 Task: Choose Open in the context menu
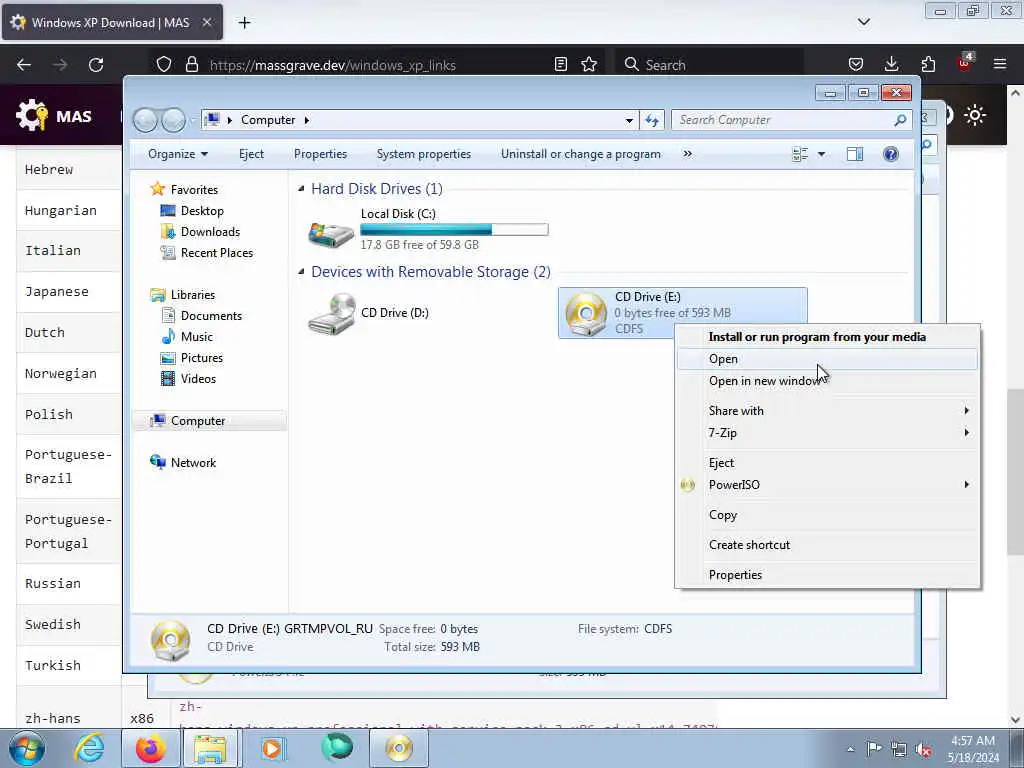pos(827,359)
